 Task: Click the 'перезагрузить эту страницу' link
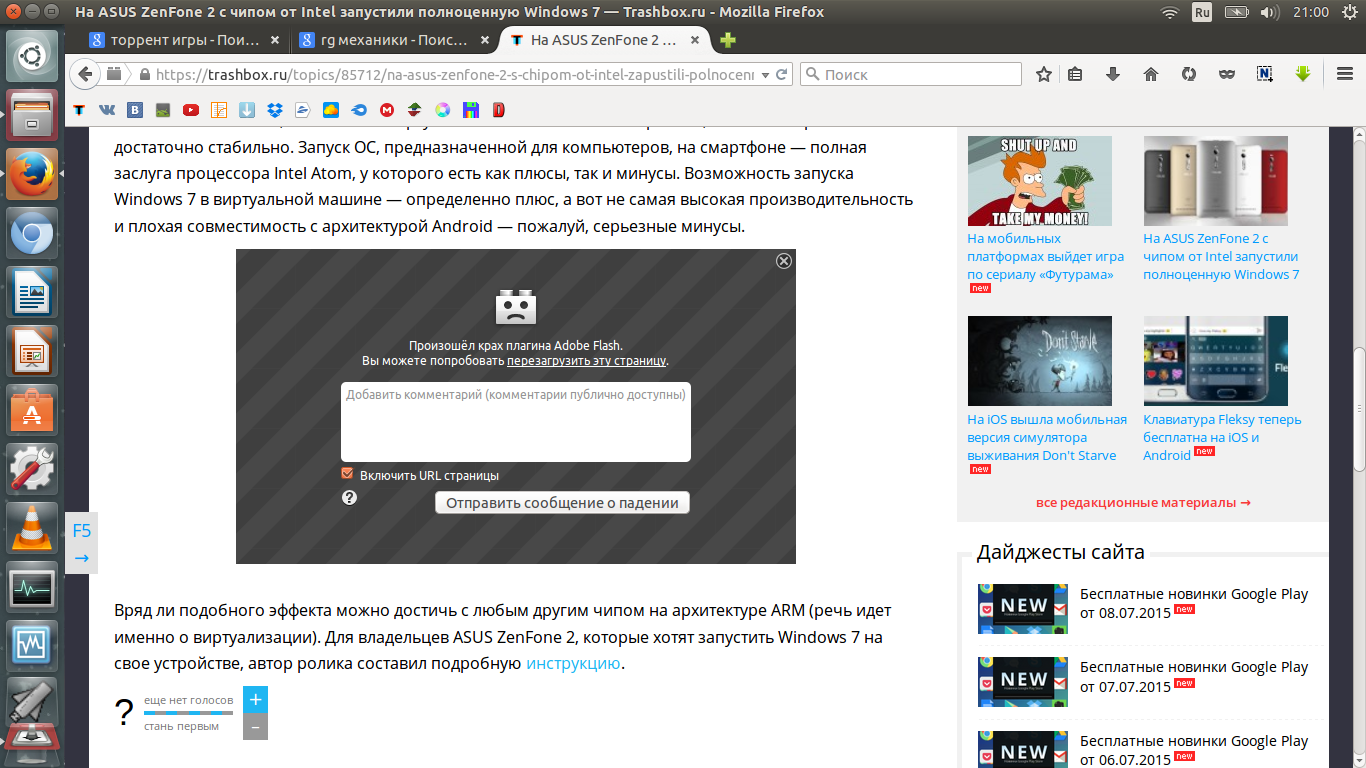[586, 360]
